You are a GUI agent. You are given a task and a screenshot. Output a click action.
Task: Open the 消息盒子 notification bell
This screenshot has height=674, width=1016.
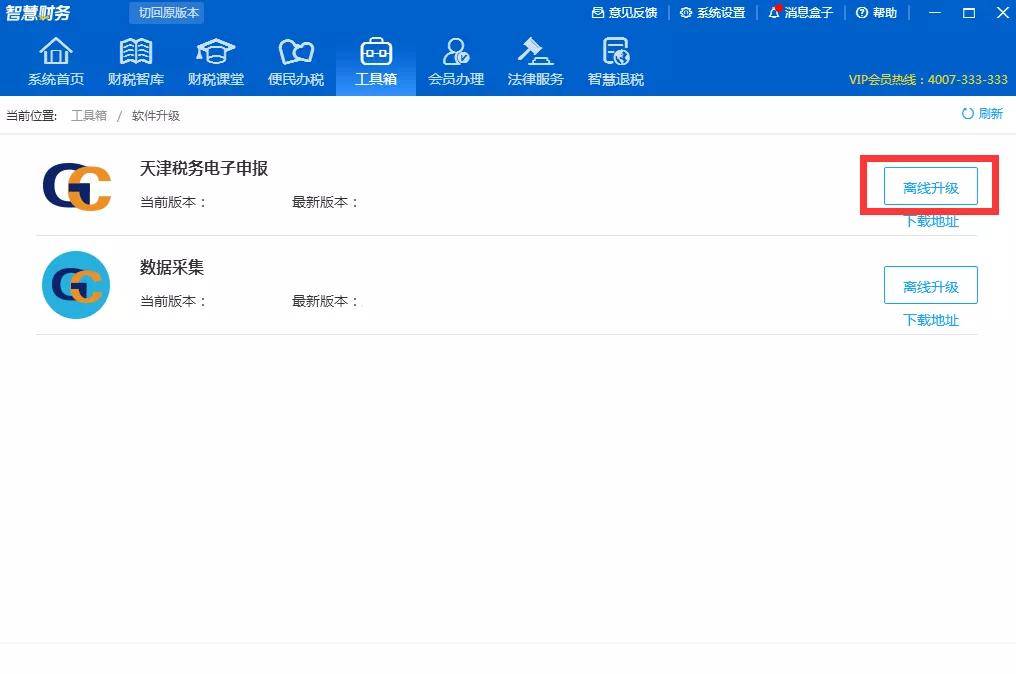pyautogui.click(x=800, y=13)
